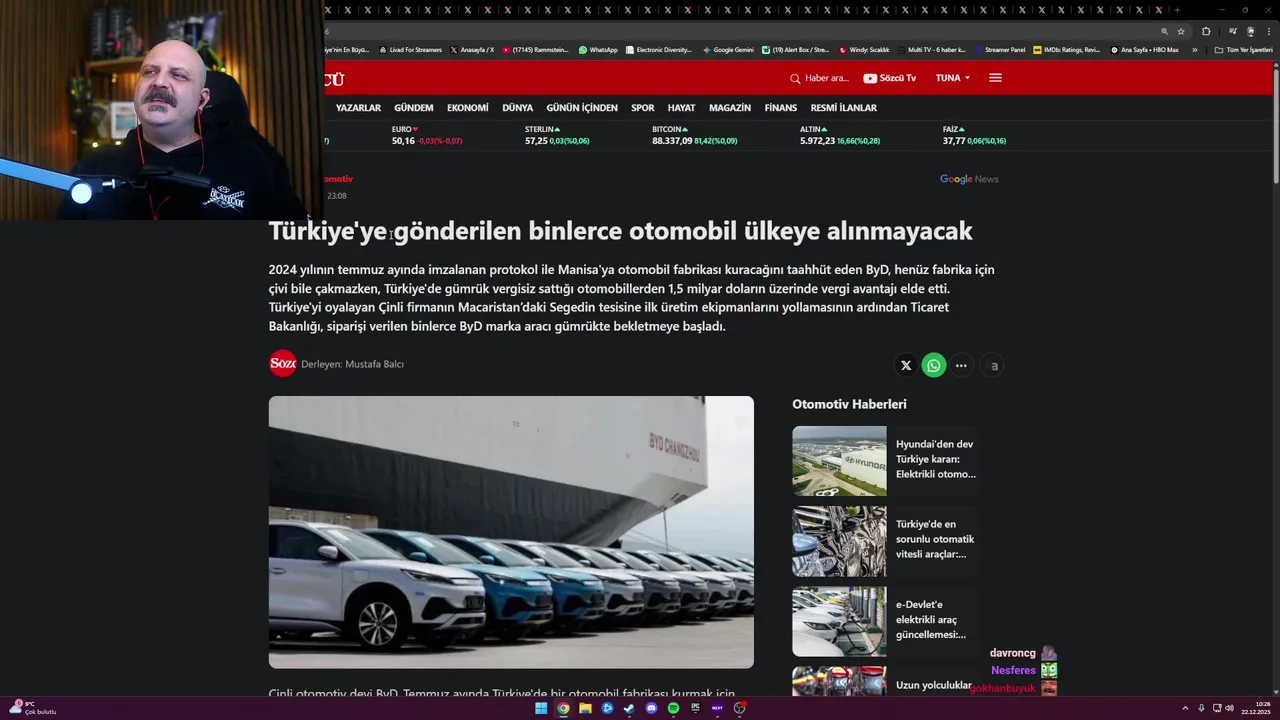Open FİNANS section
This screenshot has height=720, width=1280.
(781, 108)
